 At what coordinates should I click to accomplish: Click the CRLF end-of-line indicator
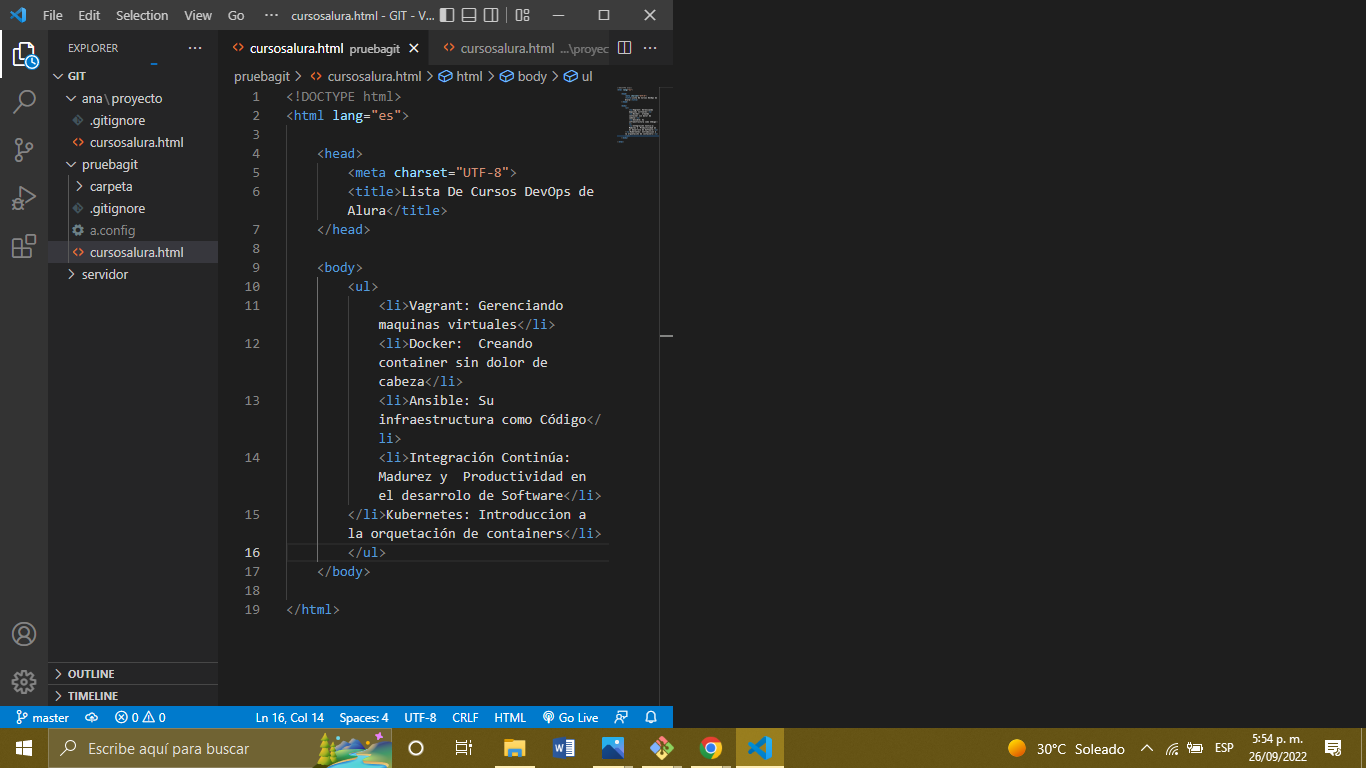[465, 717]
